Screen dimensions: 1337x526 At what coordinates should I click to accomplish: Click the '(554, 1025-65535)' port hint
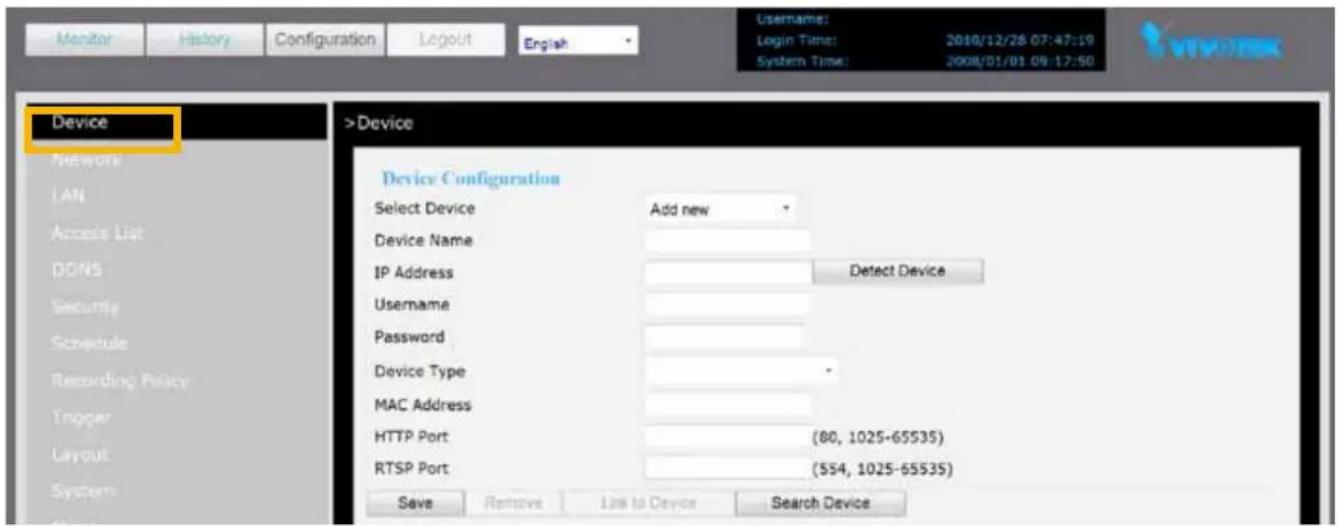click(x=883, y=468)
